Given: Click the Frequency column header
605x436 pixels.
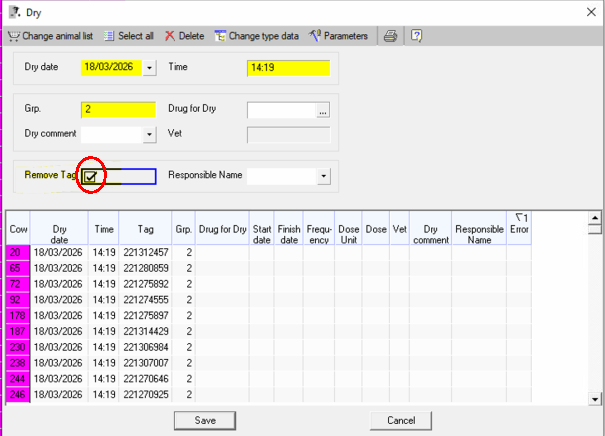Looking at the screenshot, I should (319, 228).
